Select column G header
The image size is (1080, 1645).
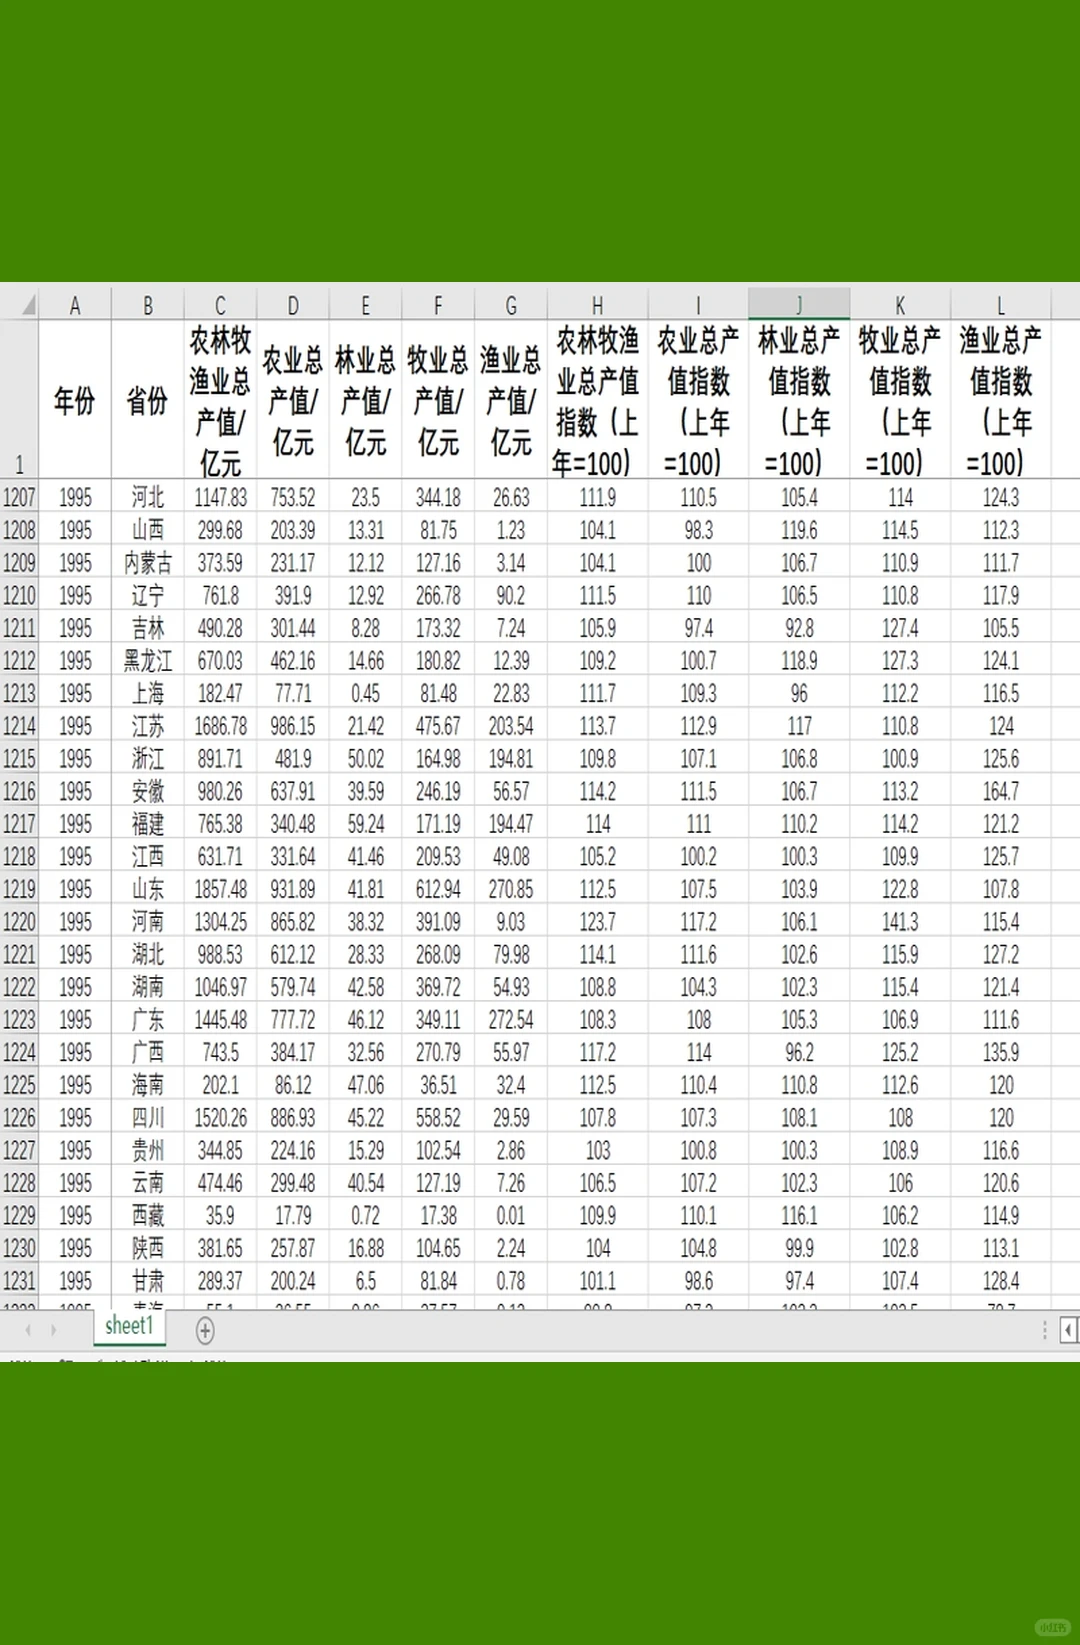(511, 306)
